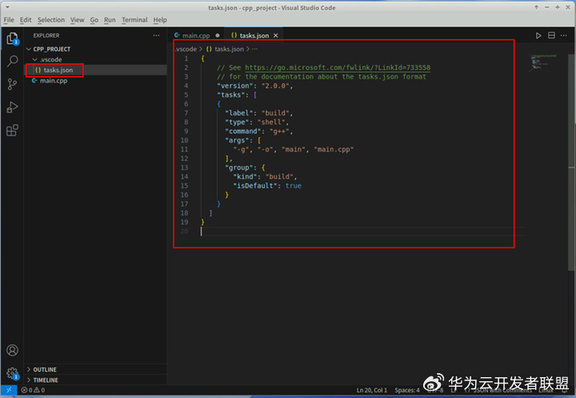The width and height of the screenshot is (576, 398).
Task: Click the code minimap preview
Action: [x=544, y=62]
